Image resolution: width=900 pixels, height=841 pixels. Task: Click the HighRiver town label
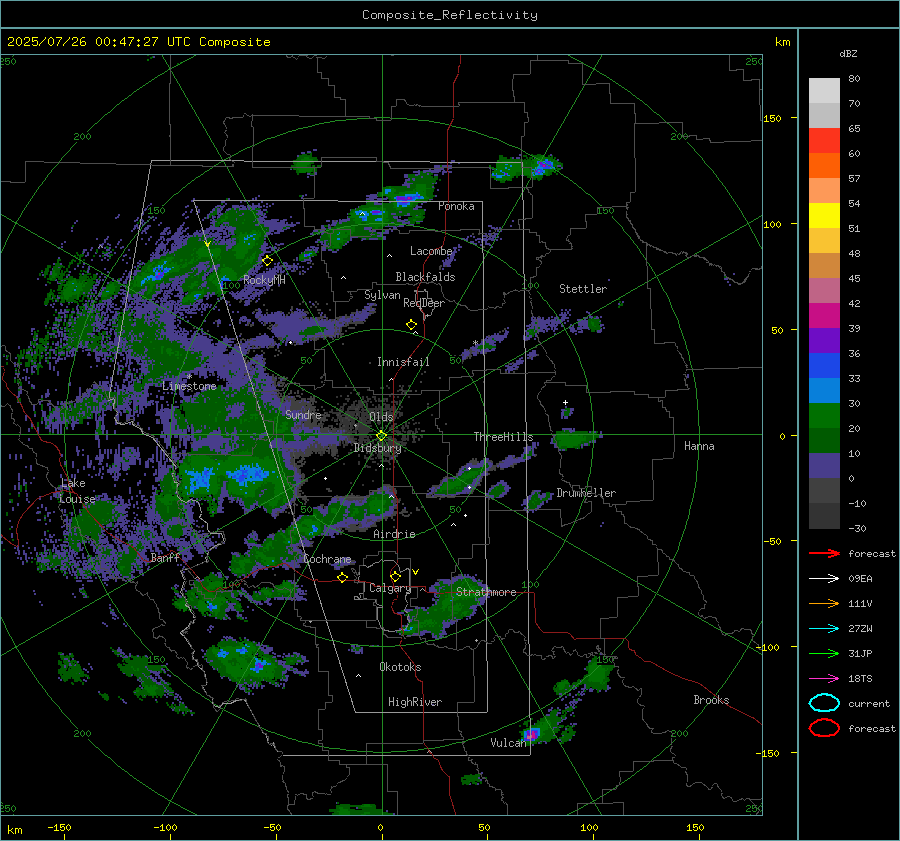[x=415, y=702]
